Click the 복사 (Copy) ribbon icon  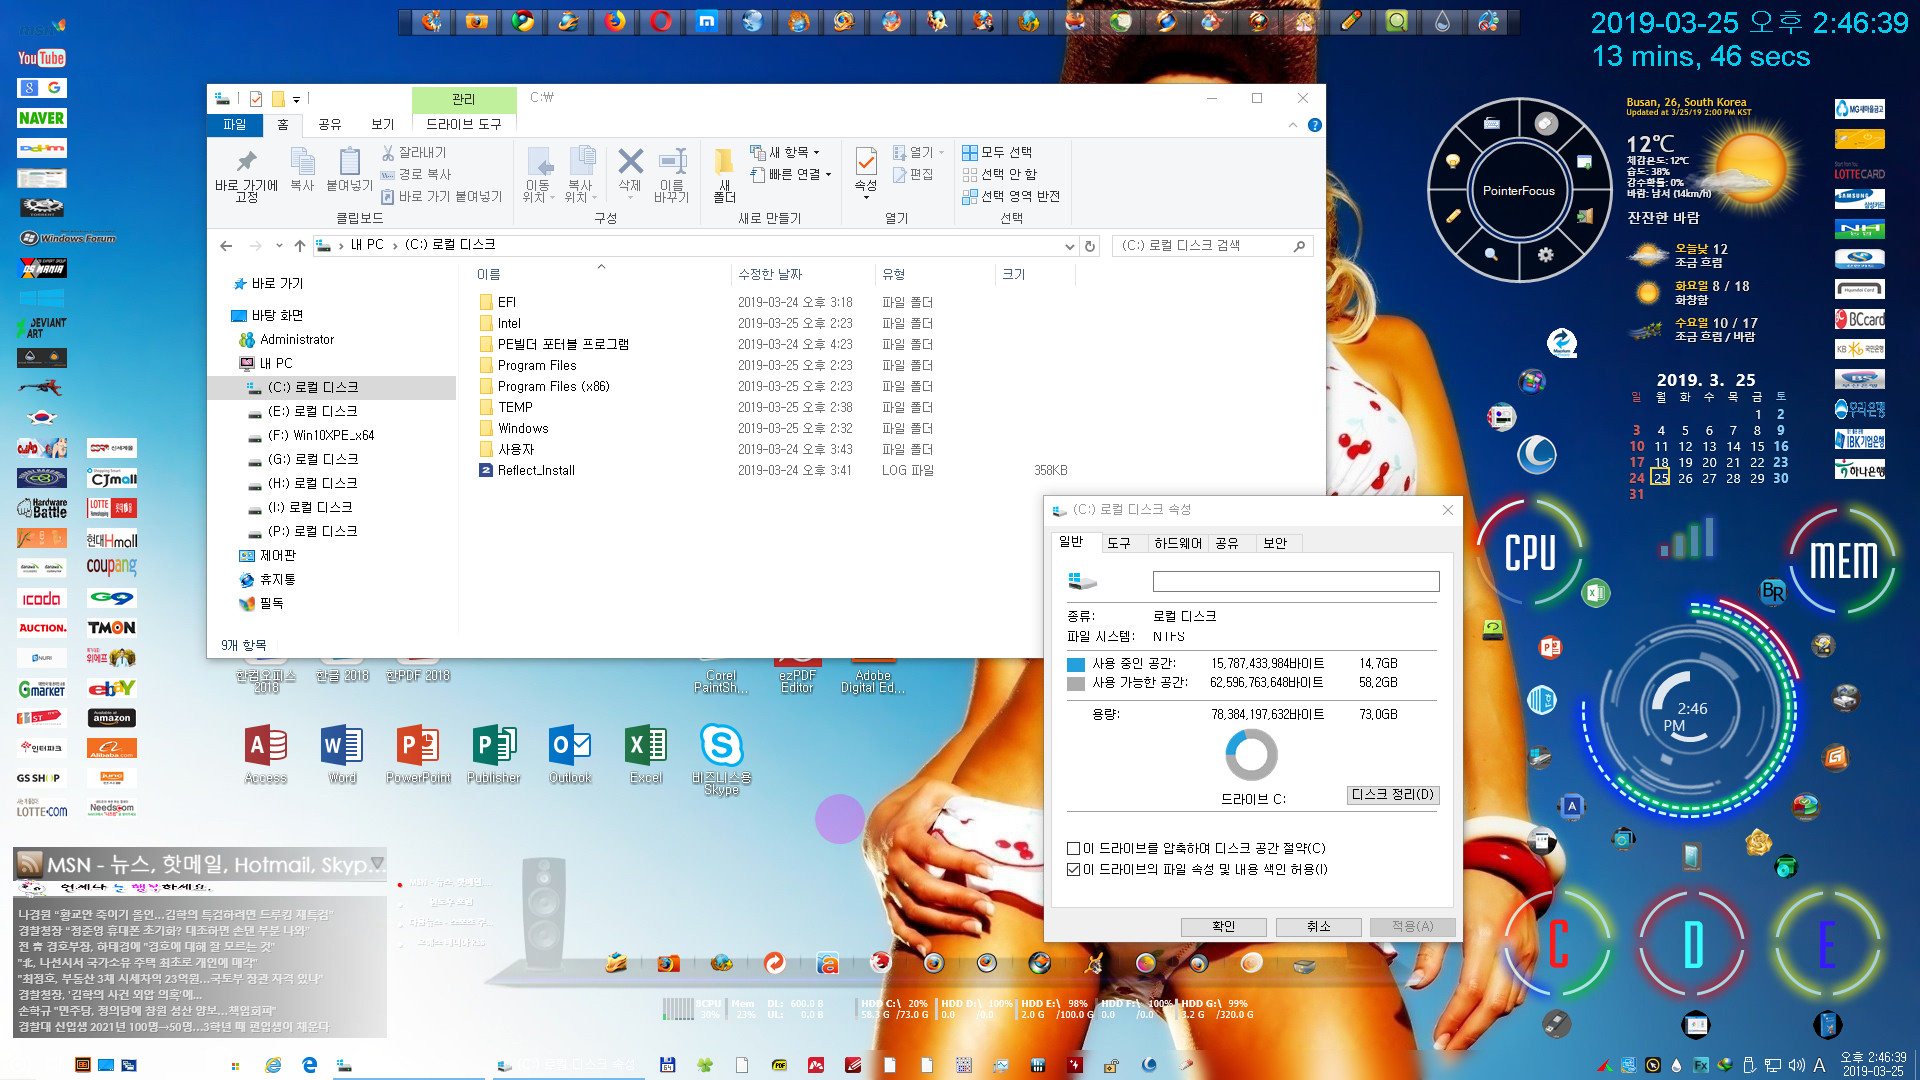tap(302, 170)
